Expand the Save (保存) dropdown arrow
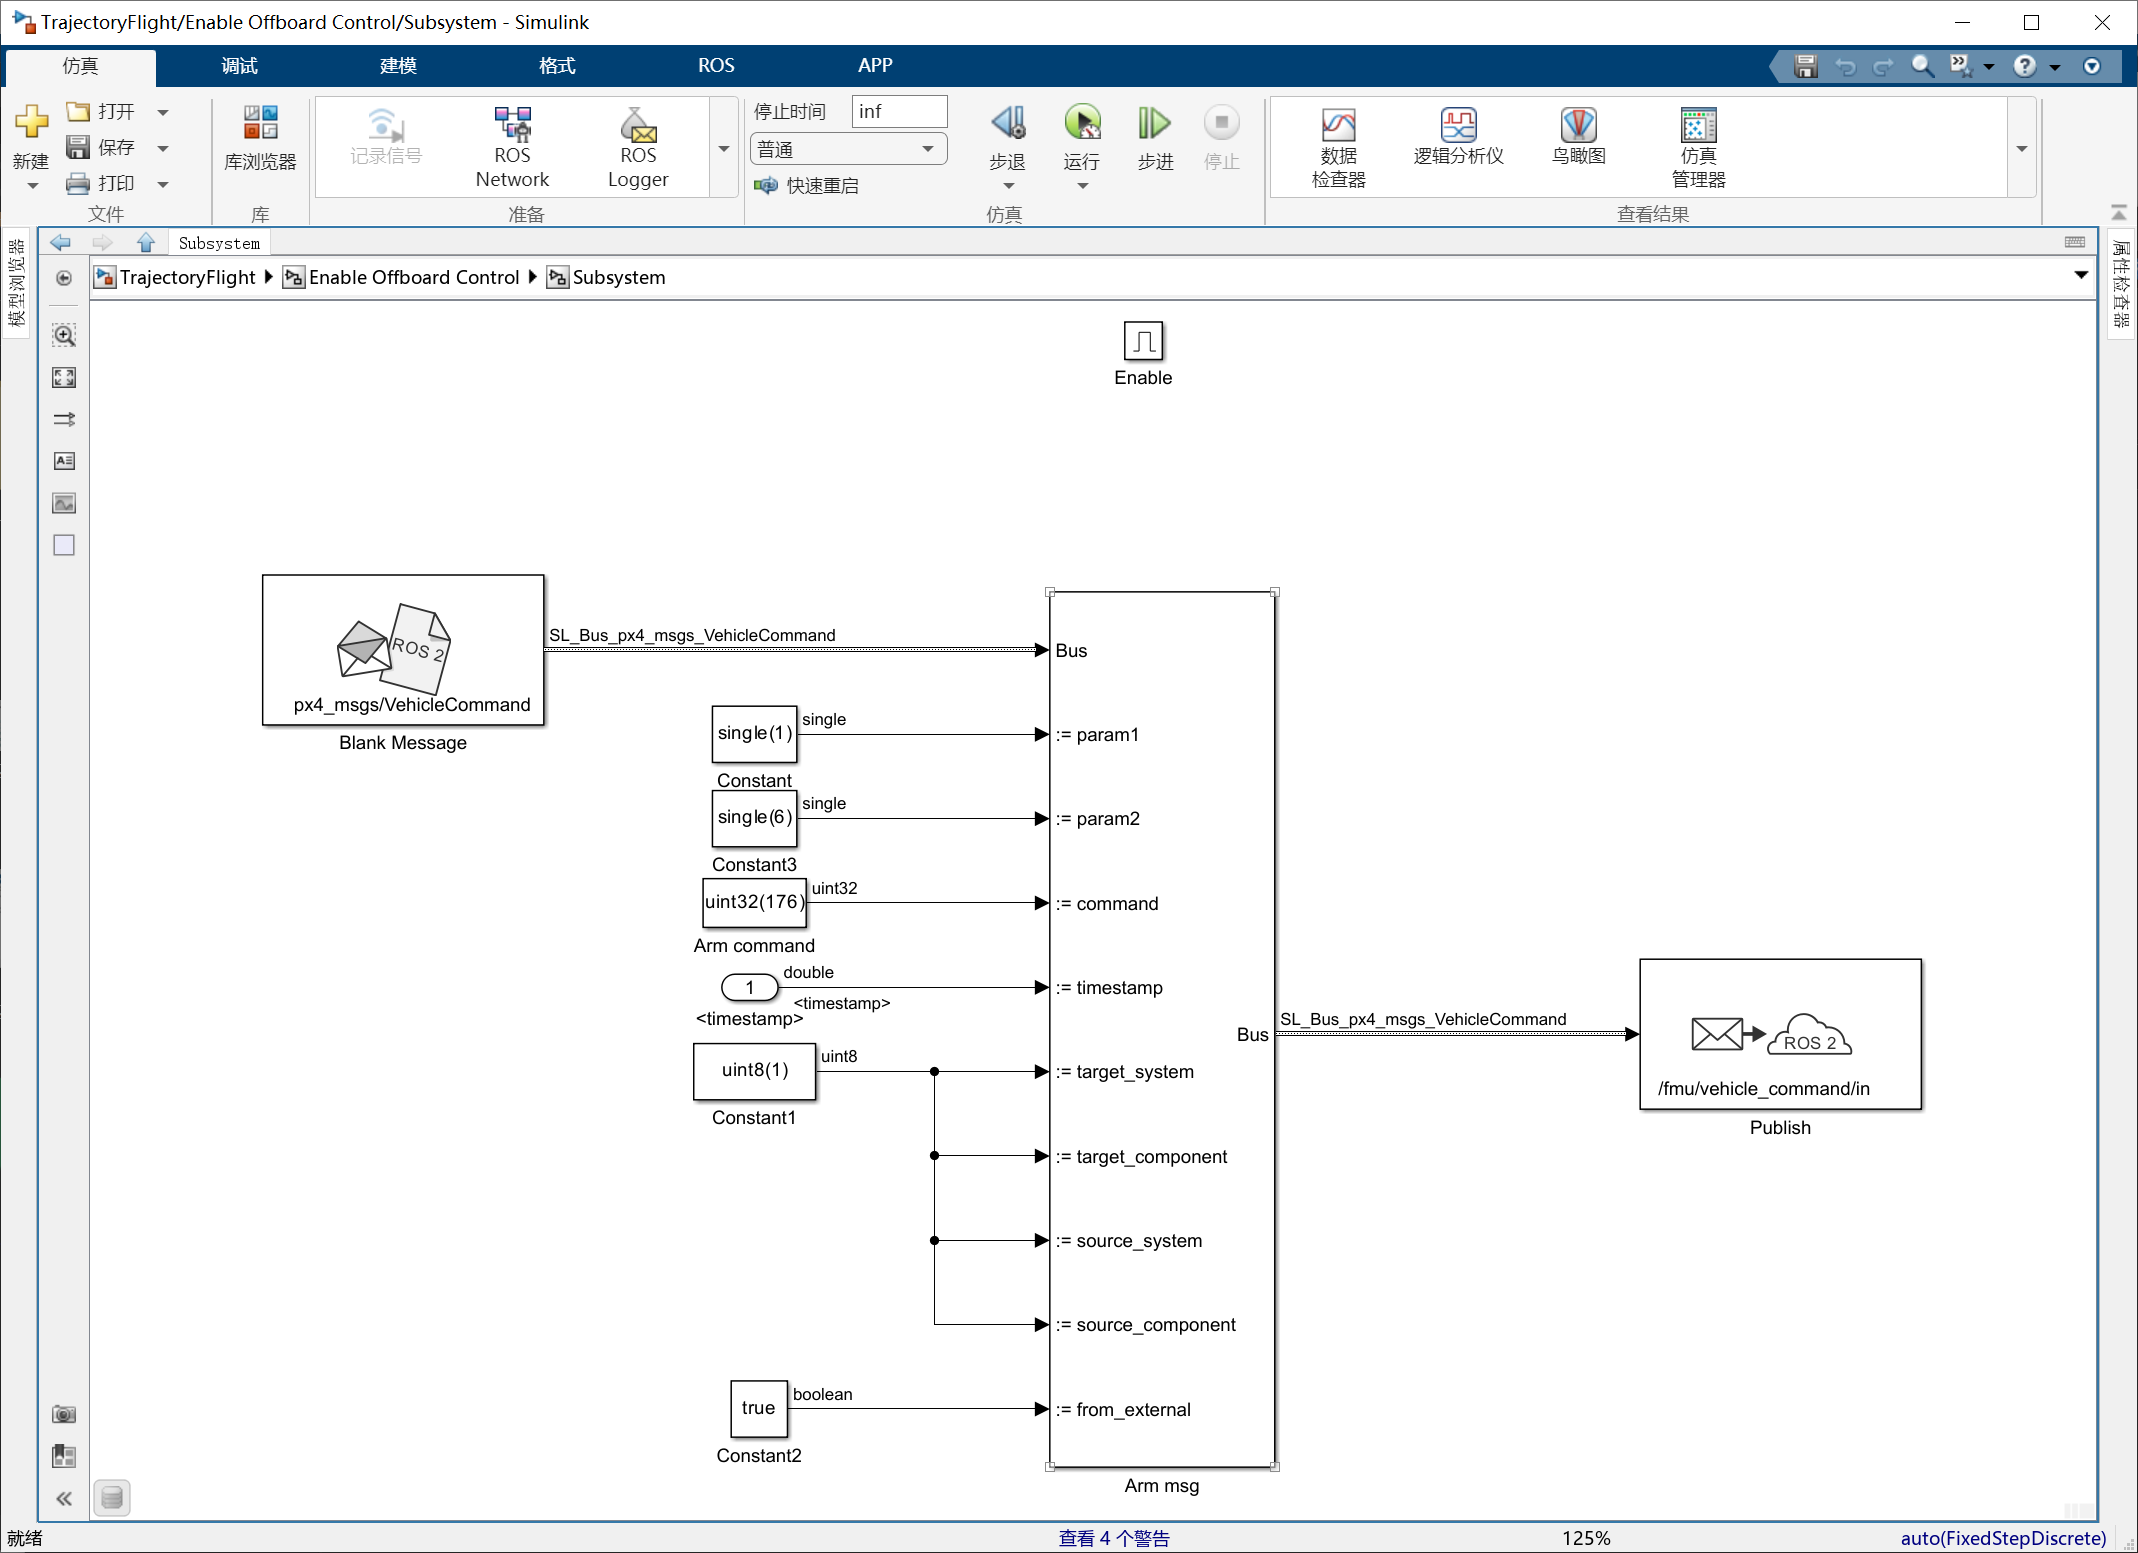 (x=163, y=148)
